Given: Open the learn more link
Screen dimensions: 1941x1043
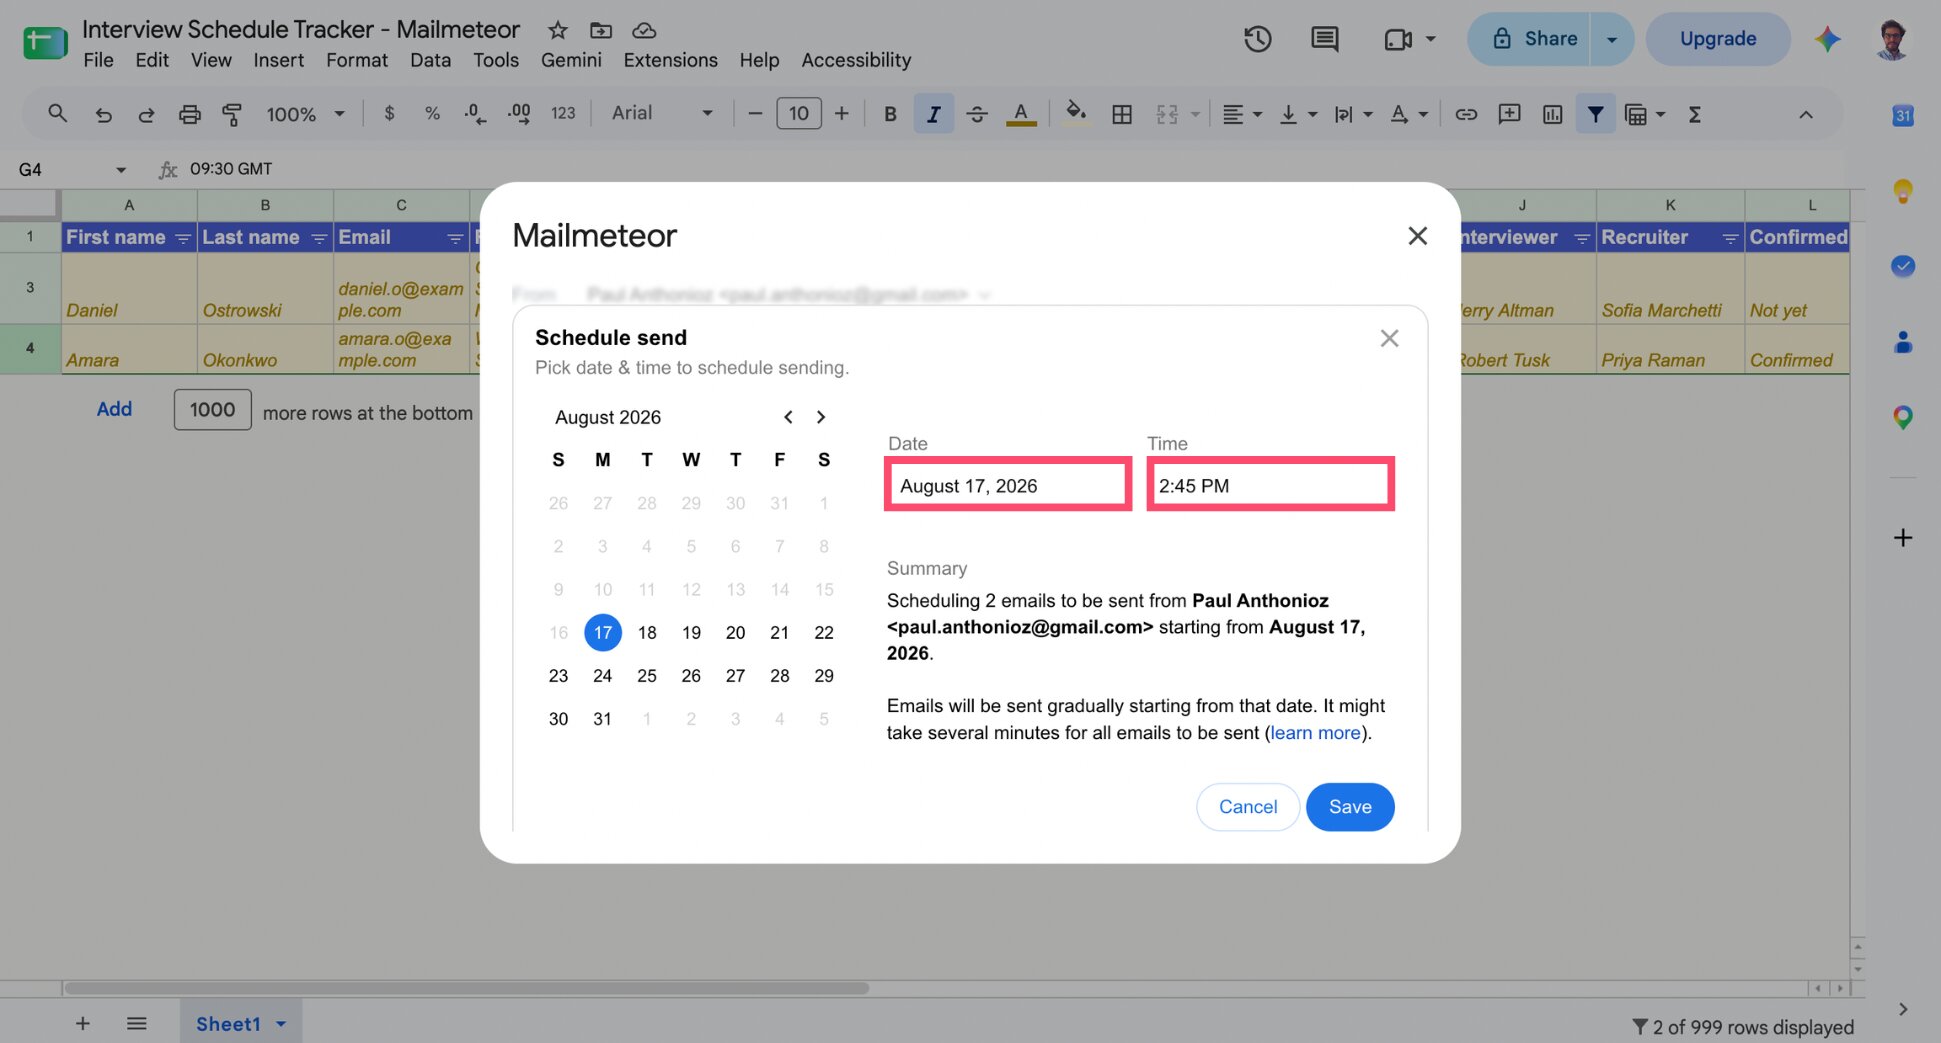Looking at the screenshot, I should coord(1315,733).
